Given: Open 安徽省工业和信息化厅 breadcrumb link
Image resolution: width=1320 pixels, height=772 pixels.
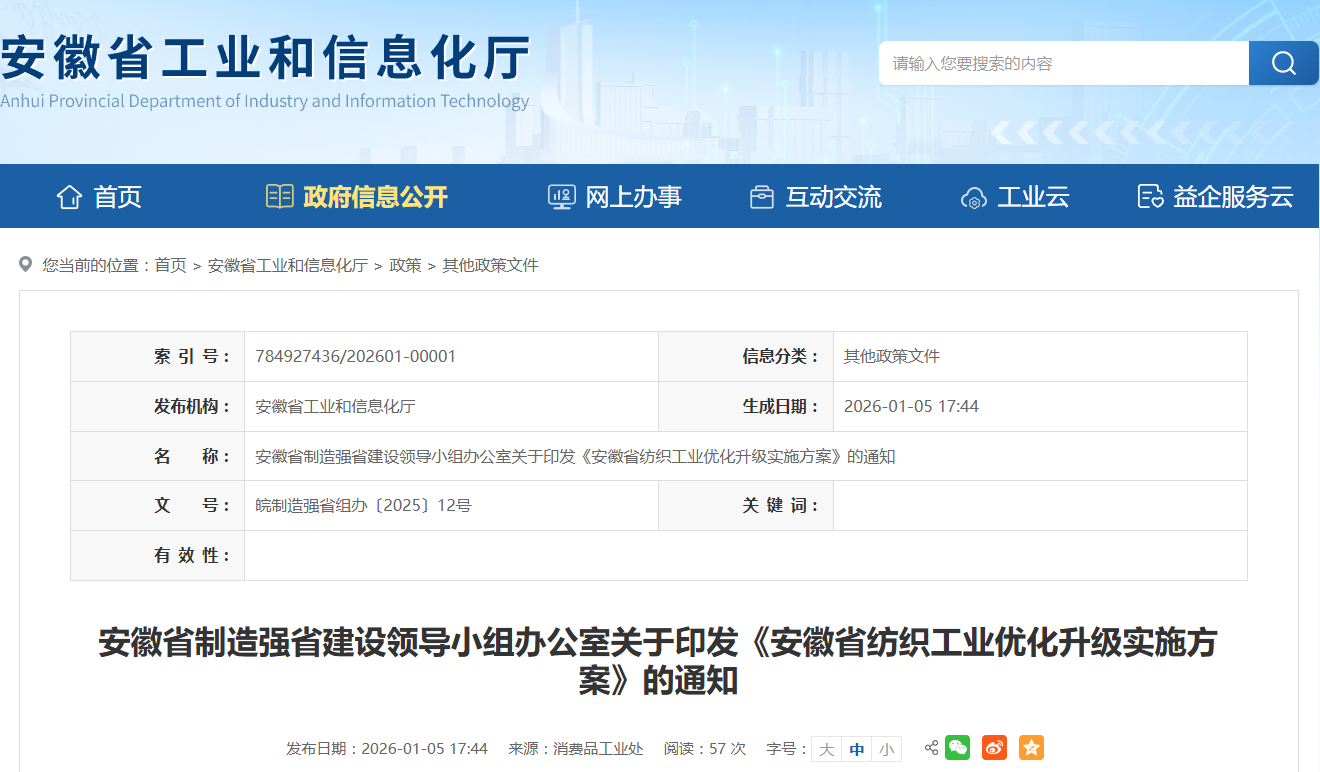Looking at the screenshot, I should pyautogui.click(x=288, y=265).
